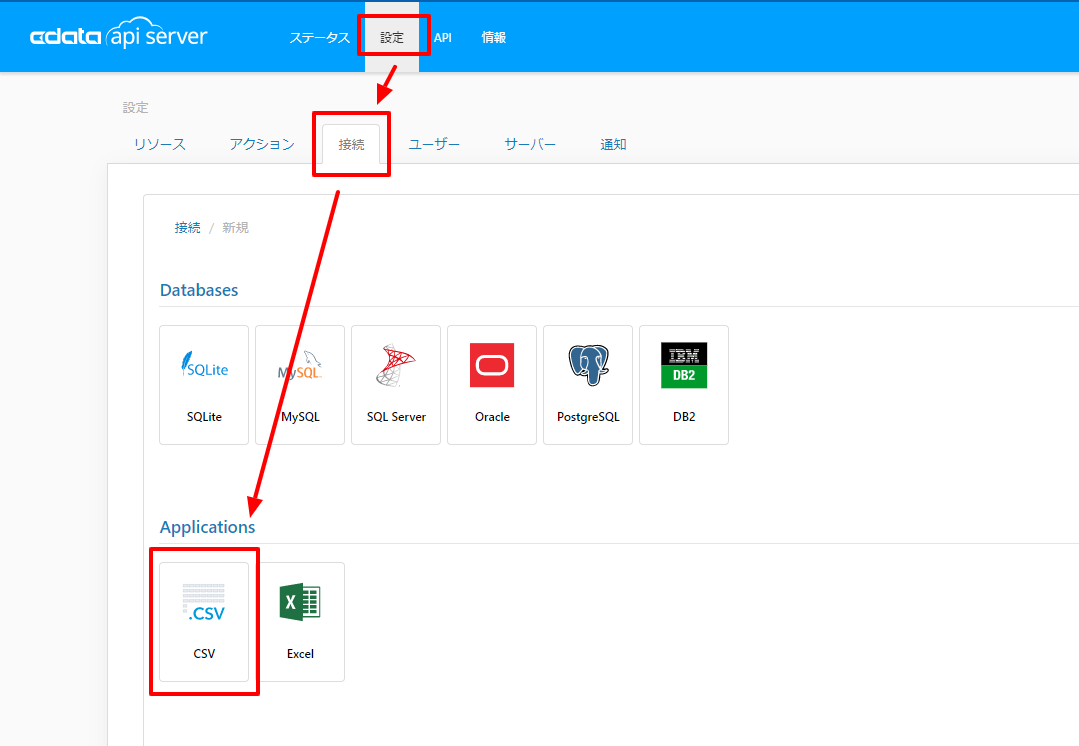
Task: Switch to the サーバー tab
Action: (x=530, y=145)
